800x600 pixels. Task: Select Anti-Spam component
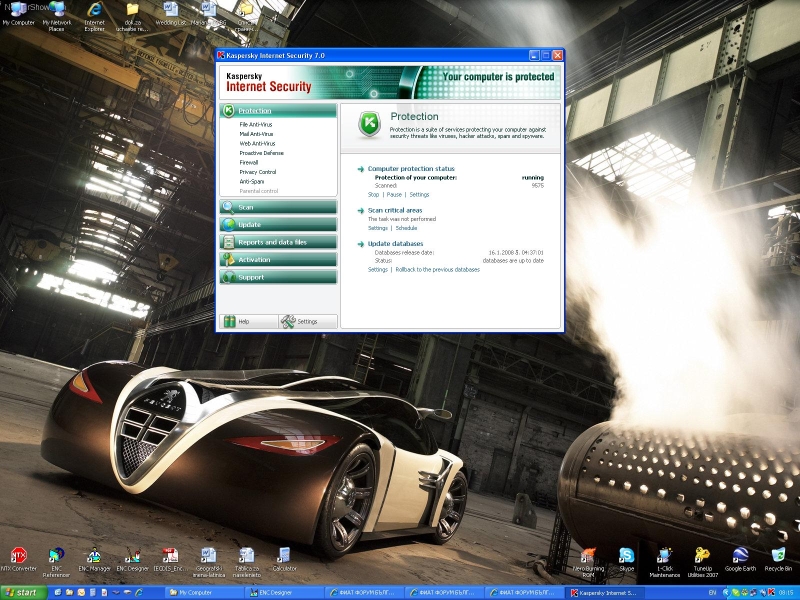[x=252, y=181]
